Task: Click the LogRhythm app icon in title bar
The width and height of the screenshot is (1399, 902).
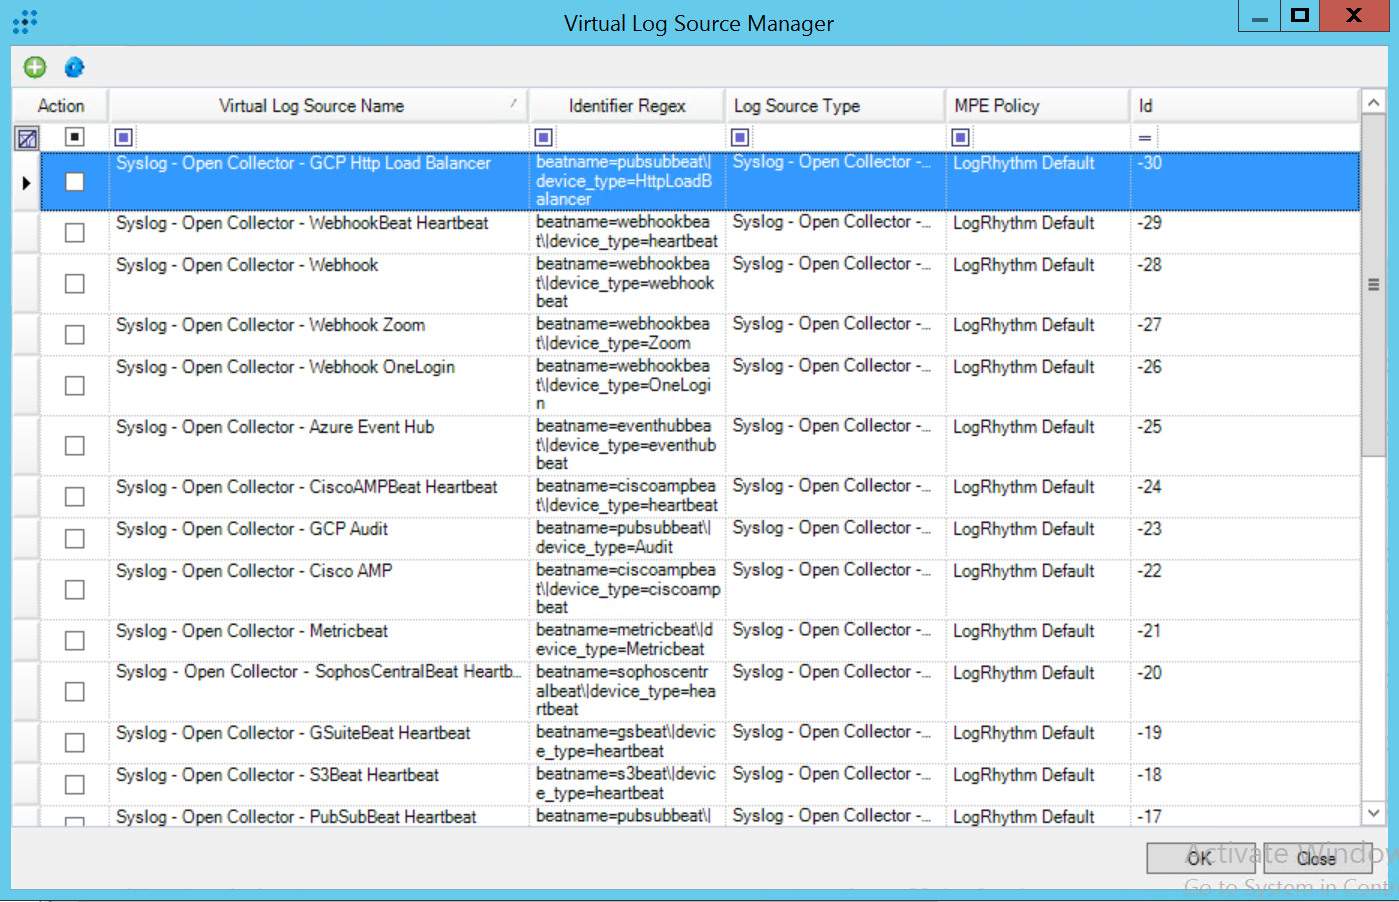Action: tap(25, 21)
